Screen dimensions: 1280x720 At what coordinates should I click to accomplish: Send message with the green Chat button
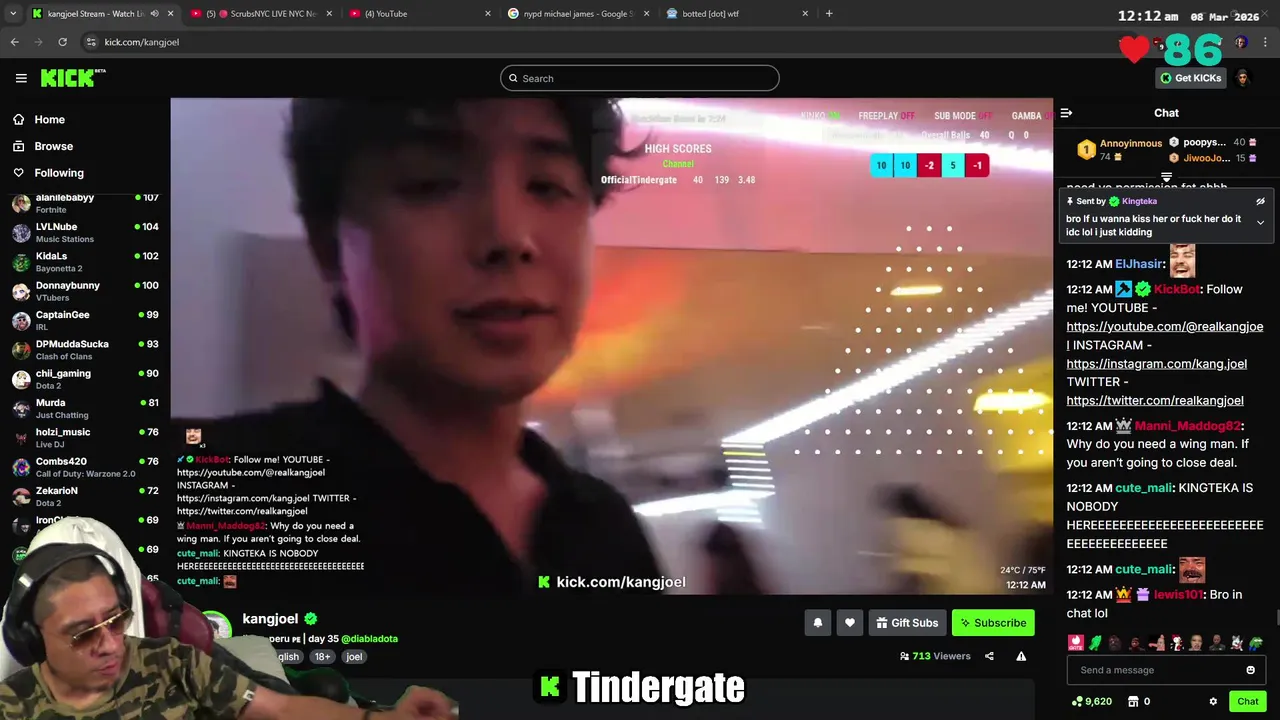pos(1247,702)
